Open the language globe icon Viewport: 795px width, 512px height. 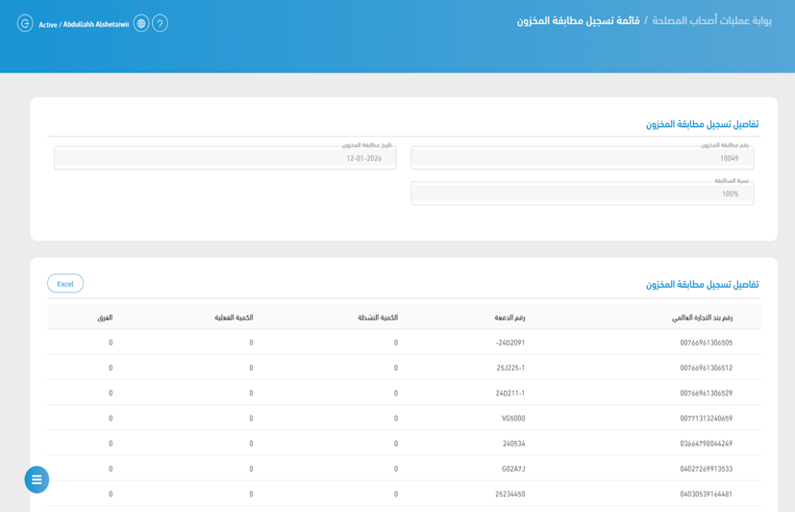click(x=141, y=23)
